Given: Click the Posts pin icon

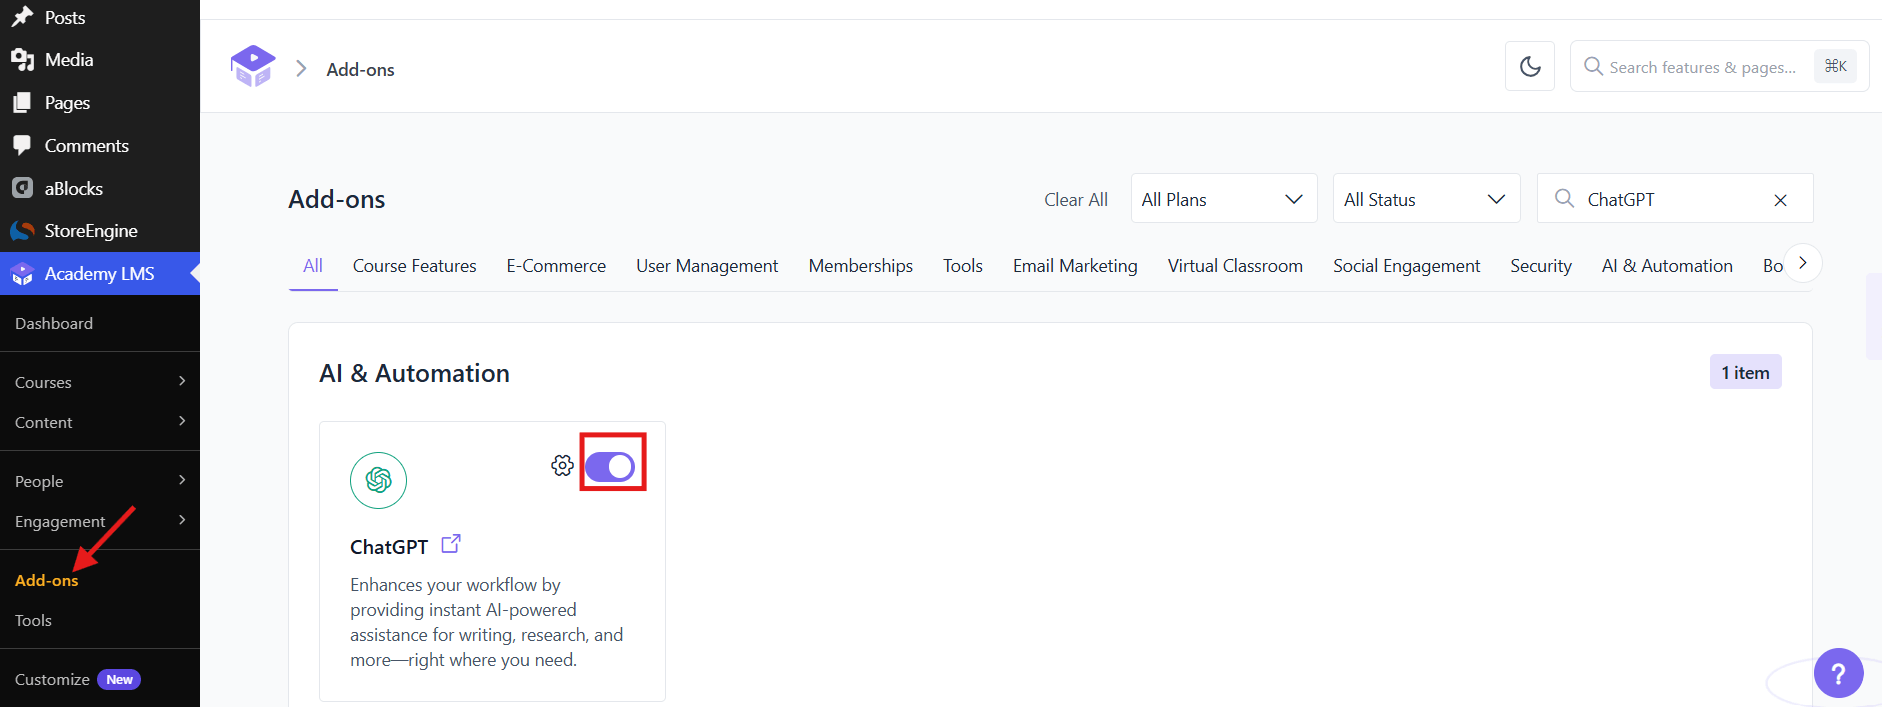Looking at the screenshot, I should pos(22,17).
